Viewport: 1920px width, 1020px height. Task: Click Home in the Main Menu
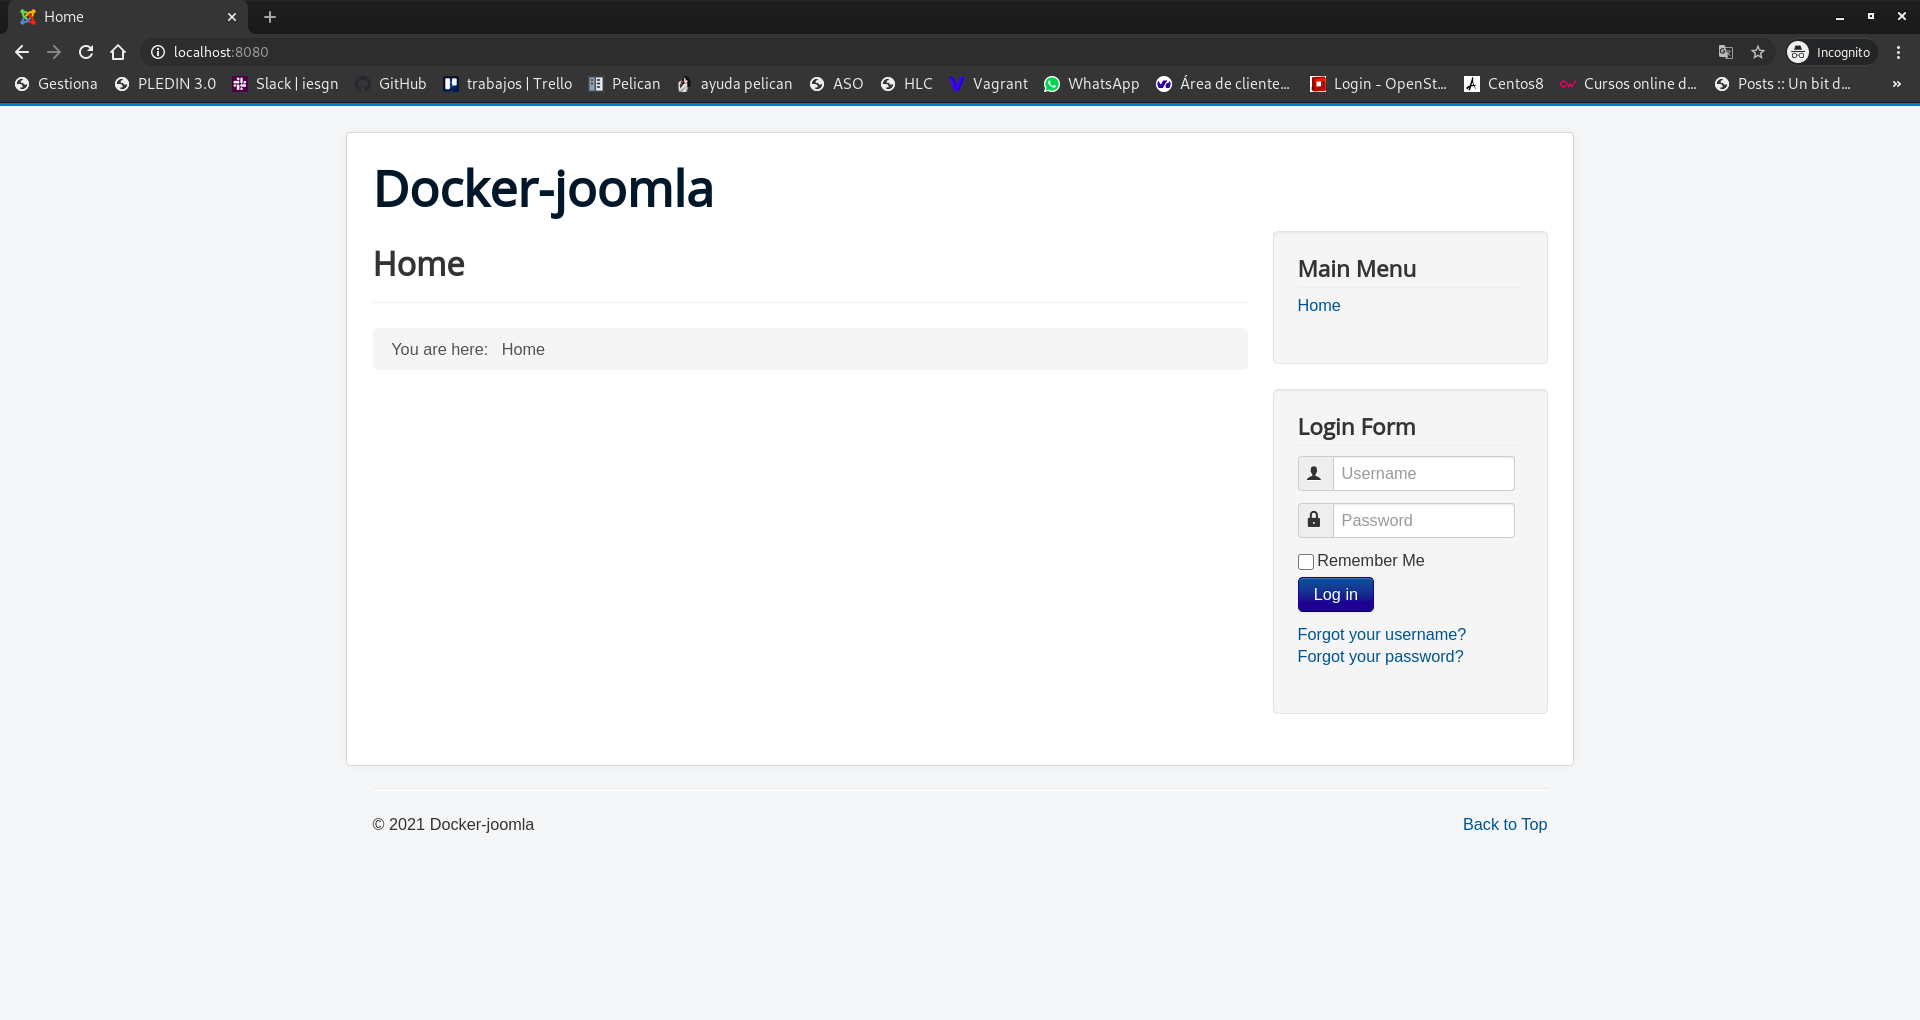1318,305
